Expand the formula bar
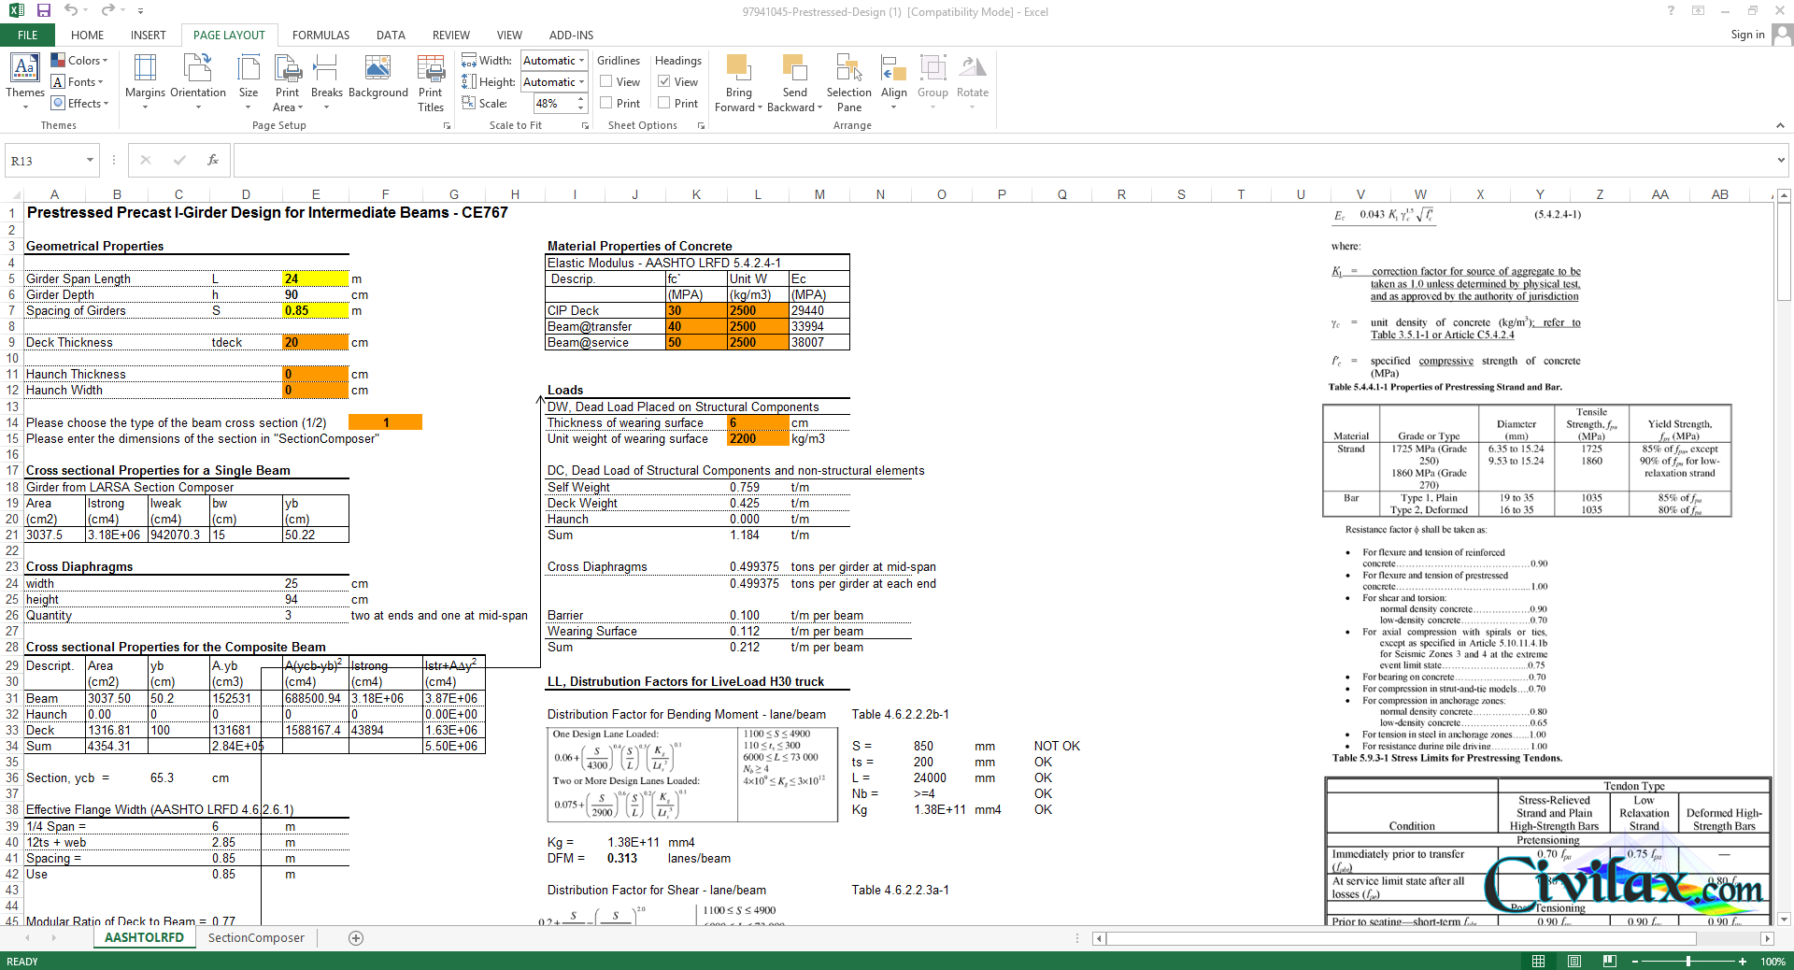 (1780, 160)
